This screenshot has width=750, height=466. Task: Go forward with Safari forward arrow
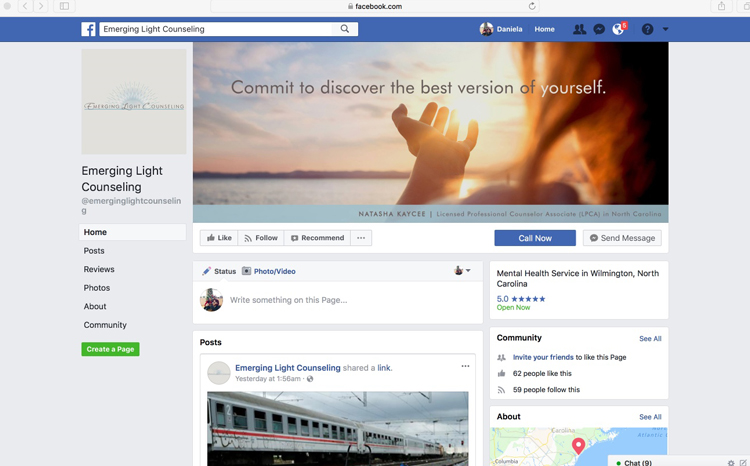41,6
